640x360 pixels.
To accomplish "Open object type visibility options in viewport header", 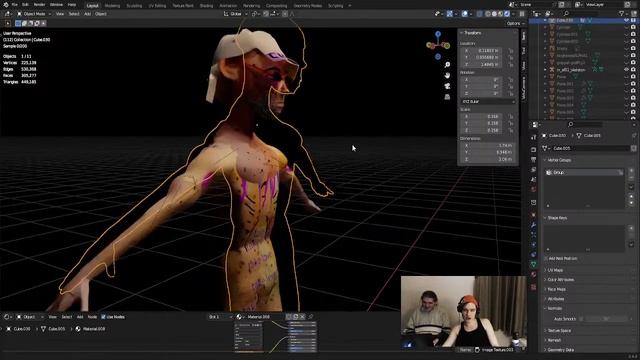I will [x=438, y=14].
